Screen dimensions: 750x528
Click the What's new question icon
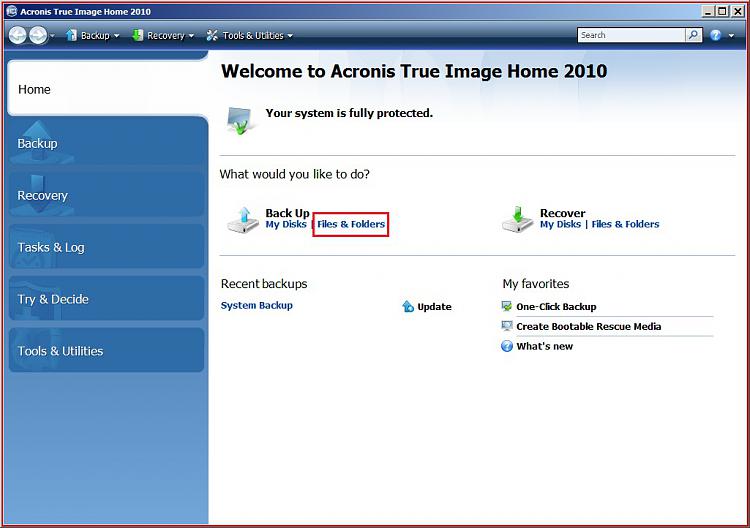(x=507, y=346)
